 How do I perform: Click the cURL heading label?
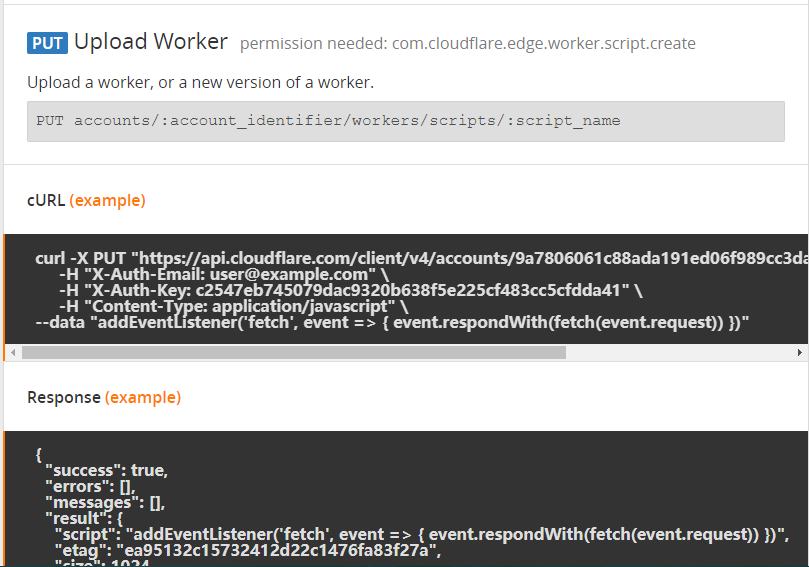(46, 200)
